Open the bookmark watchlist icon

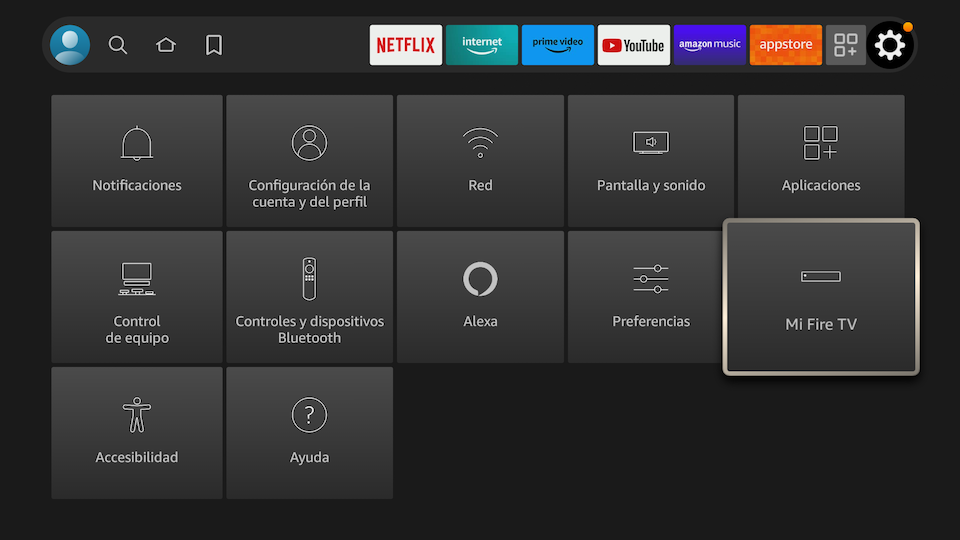click(214, 45)
